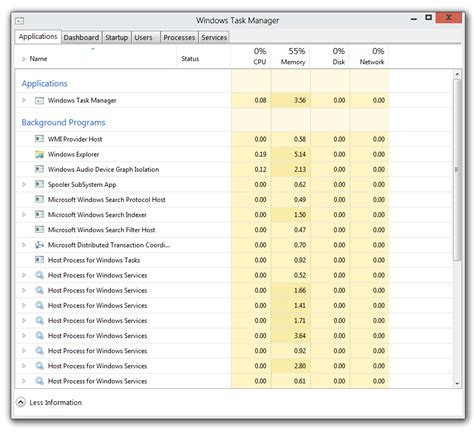
Task: Click the 1.66 memory value
Action: [x=300, y=290]
